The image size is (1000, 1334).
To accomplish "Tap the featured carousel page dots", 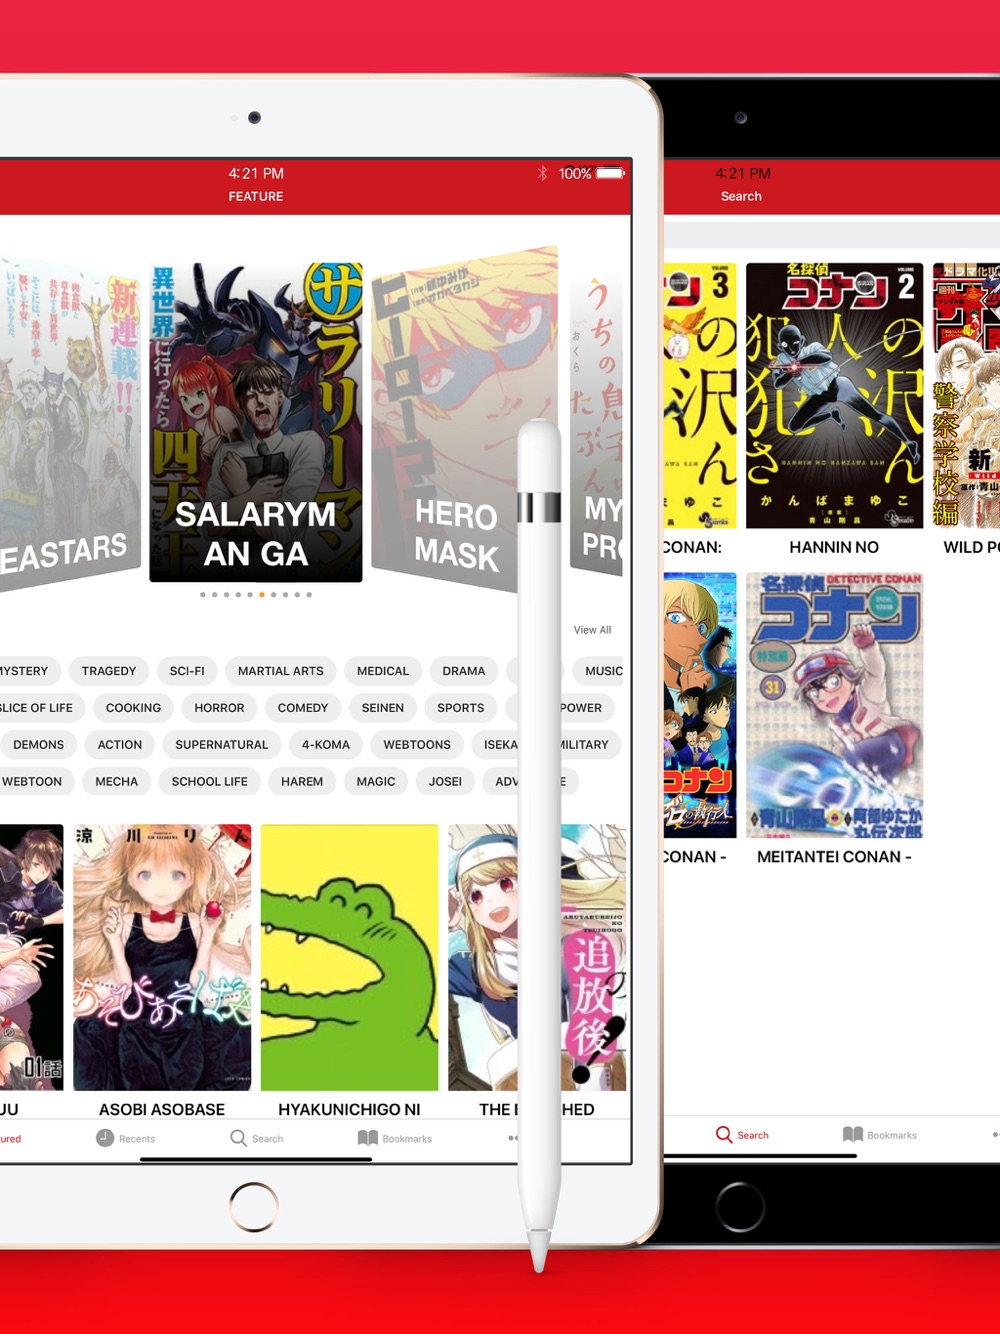I will click(256, 595).
